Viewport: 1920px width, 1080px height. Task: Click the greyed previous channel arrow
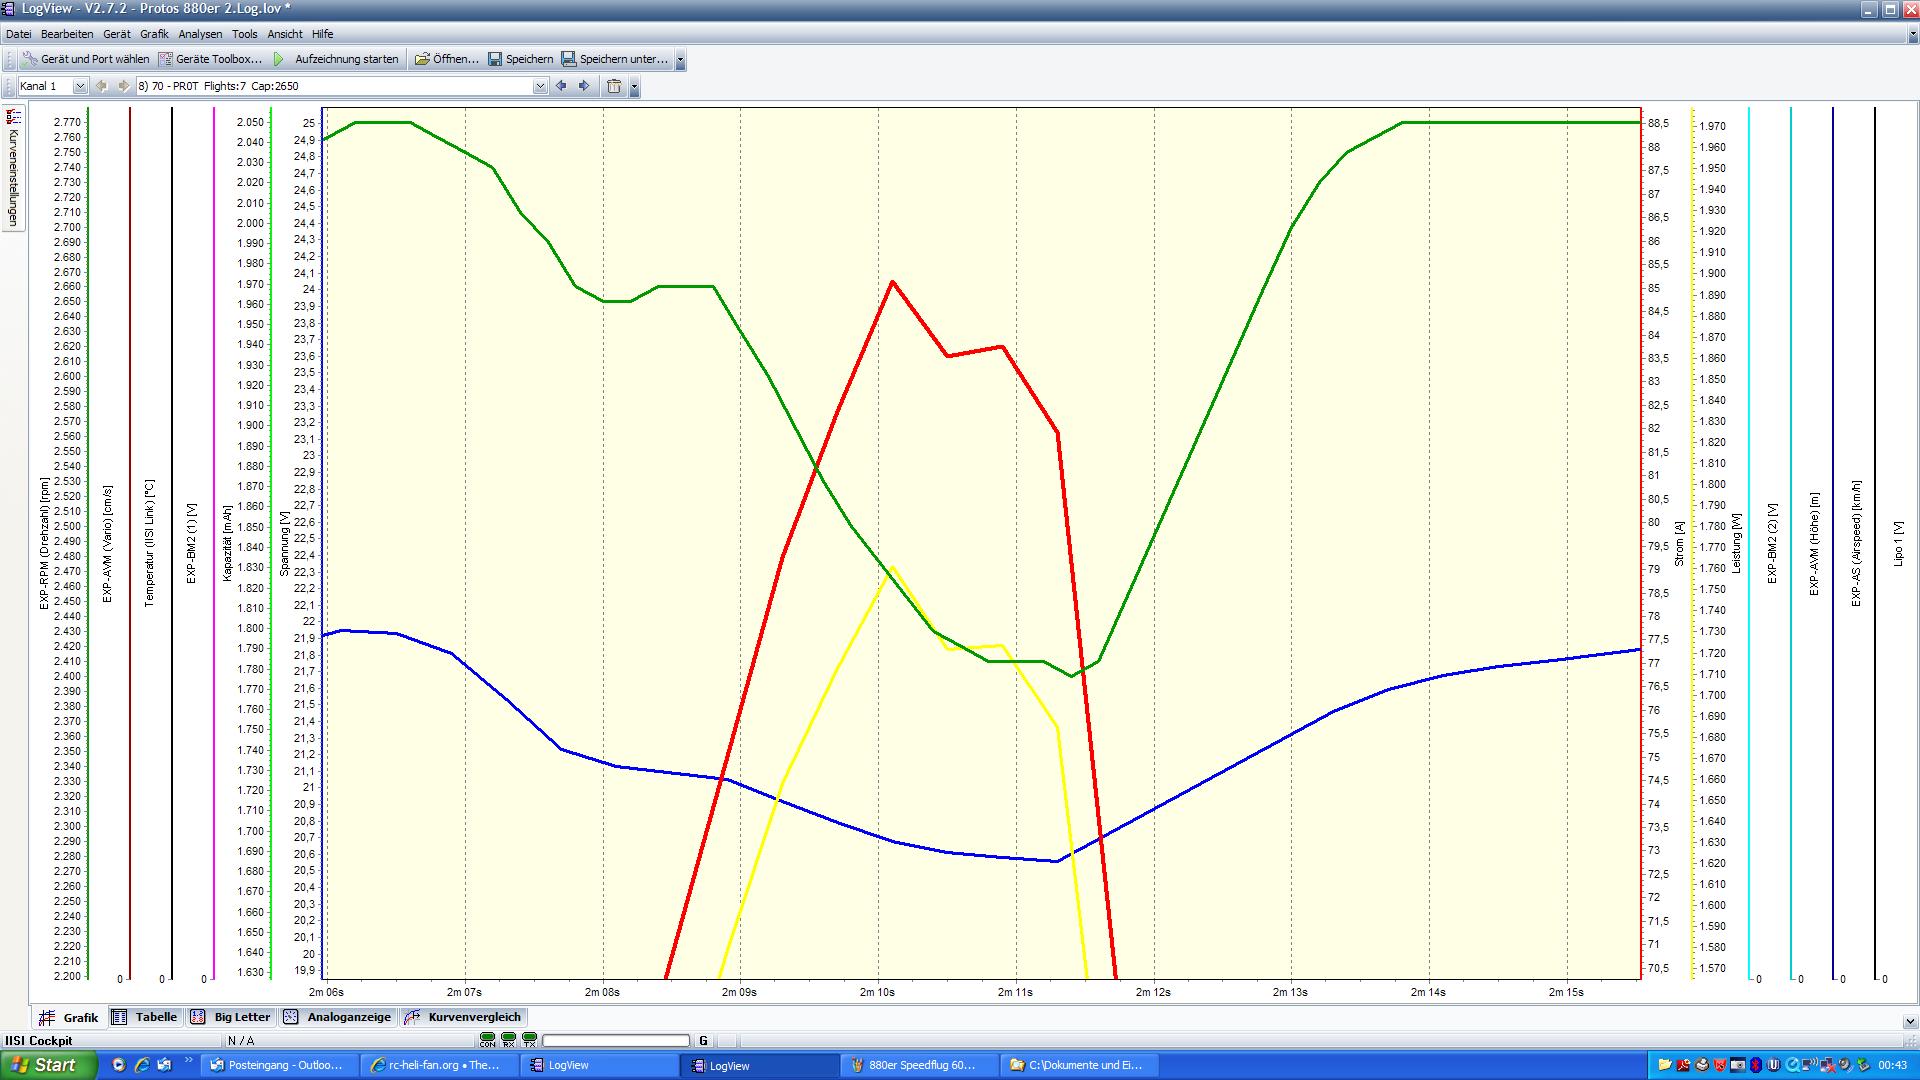click(x=100, y=86)
